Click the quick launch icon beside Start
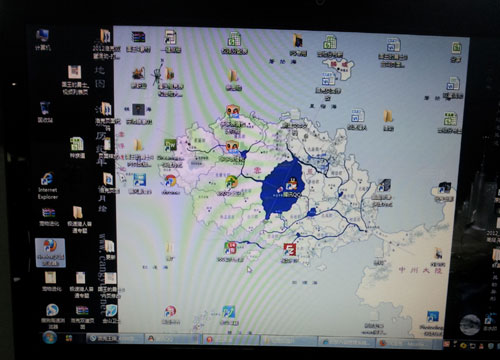Image resolution: width=500 pixels, height=360 pixels. tap(69, 338)
